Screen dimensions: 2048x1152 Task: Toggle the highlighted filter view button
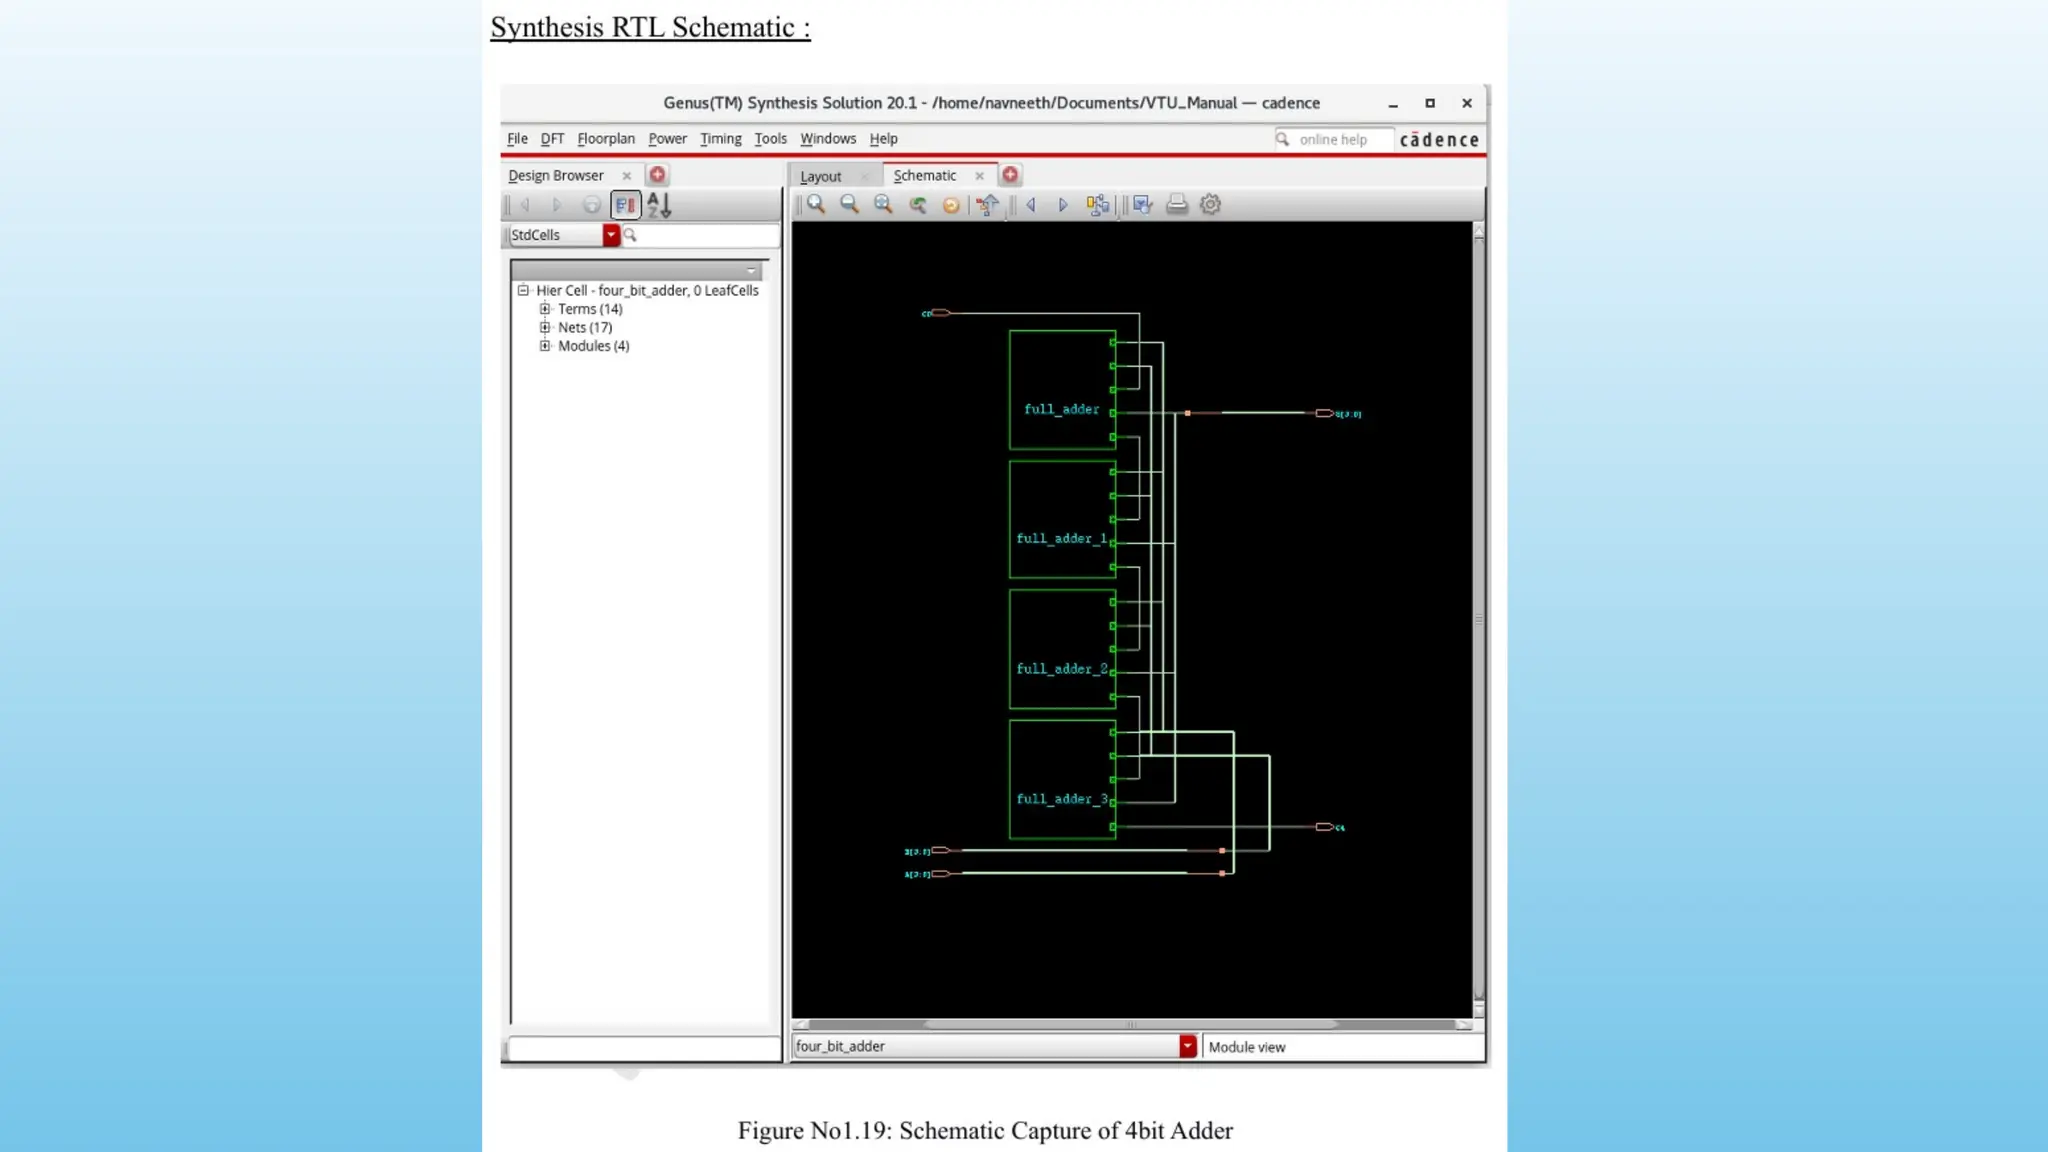click(625, 205)
